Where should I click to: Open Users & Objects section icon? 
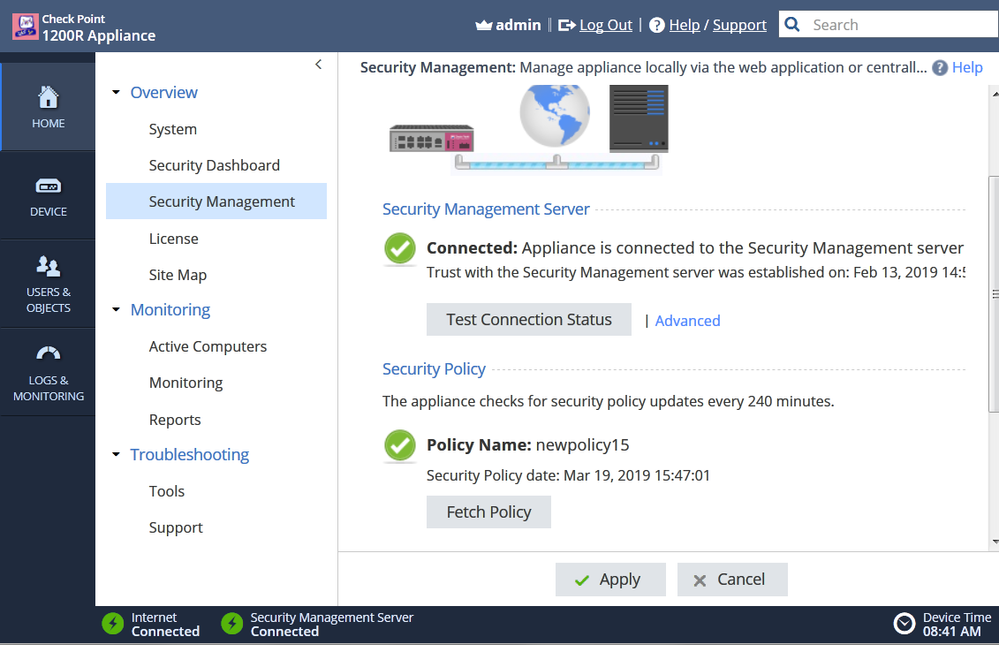48,266
